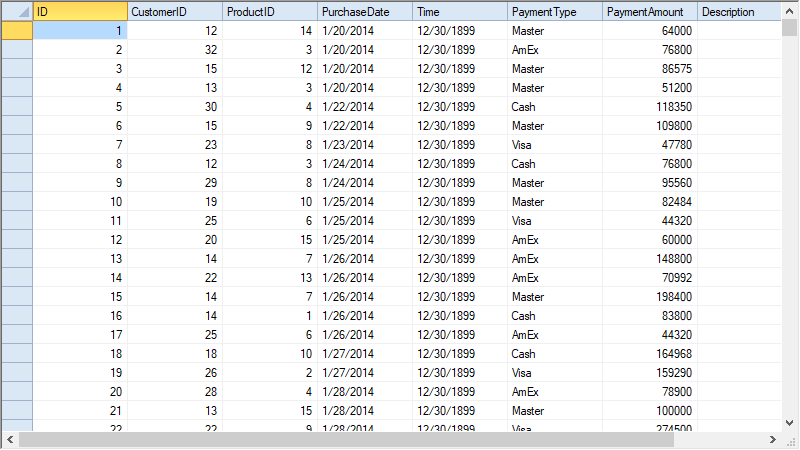
Task: Click the Description column header
Action: click(x=738, y=11)
